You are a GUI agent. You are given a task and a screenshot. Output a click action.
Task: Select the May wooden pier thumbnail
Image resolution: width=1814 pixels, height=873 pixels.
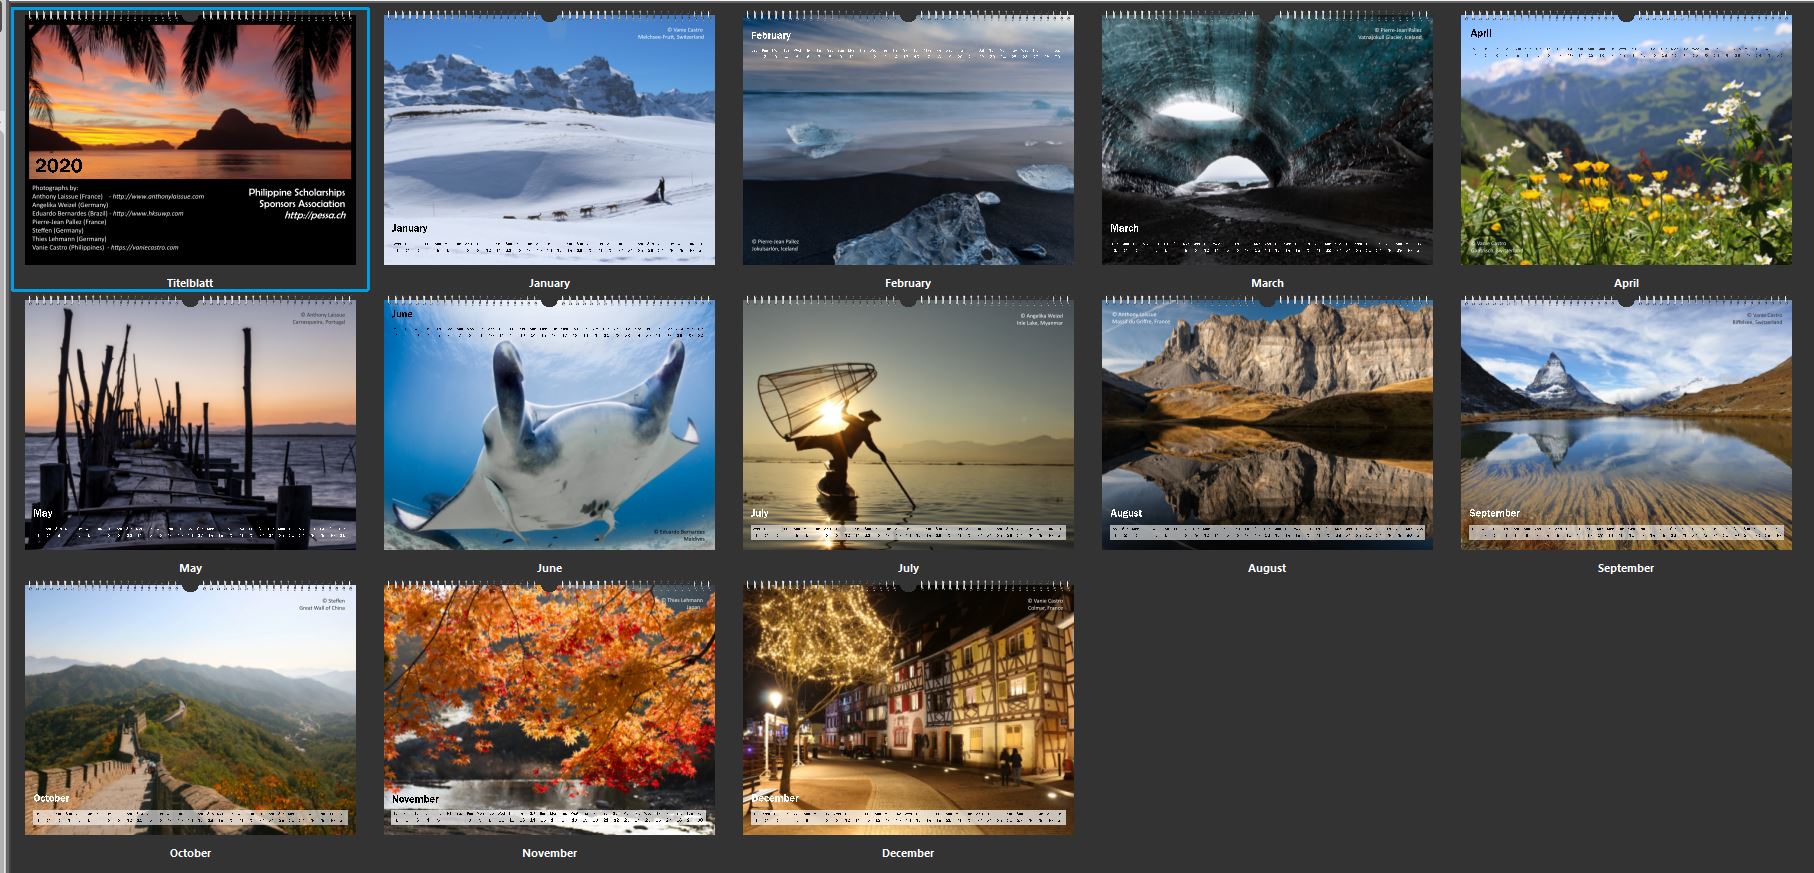point(190,425)
